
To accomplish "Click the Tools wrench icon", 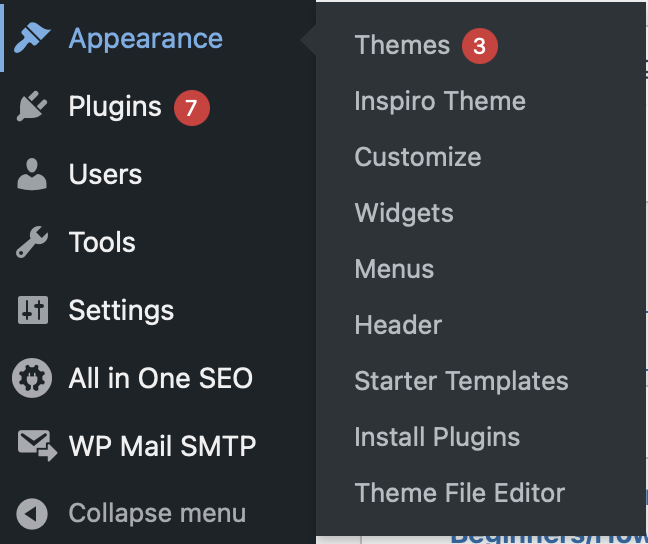I will 32,242.
